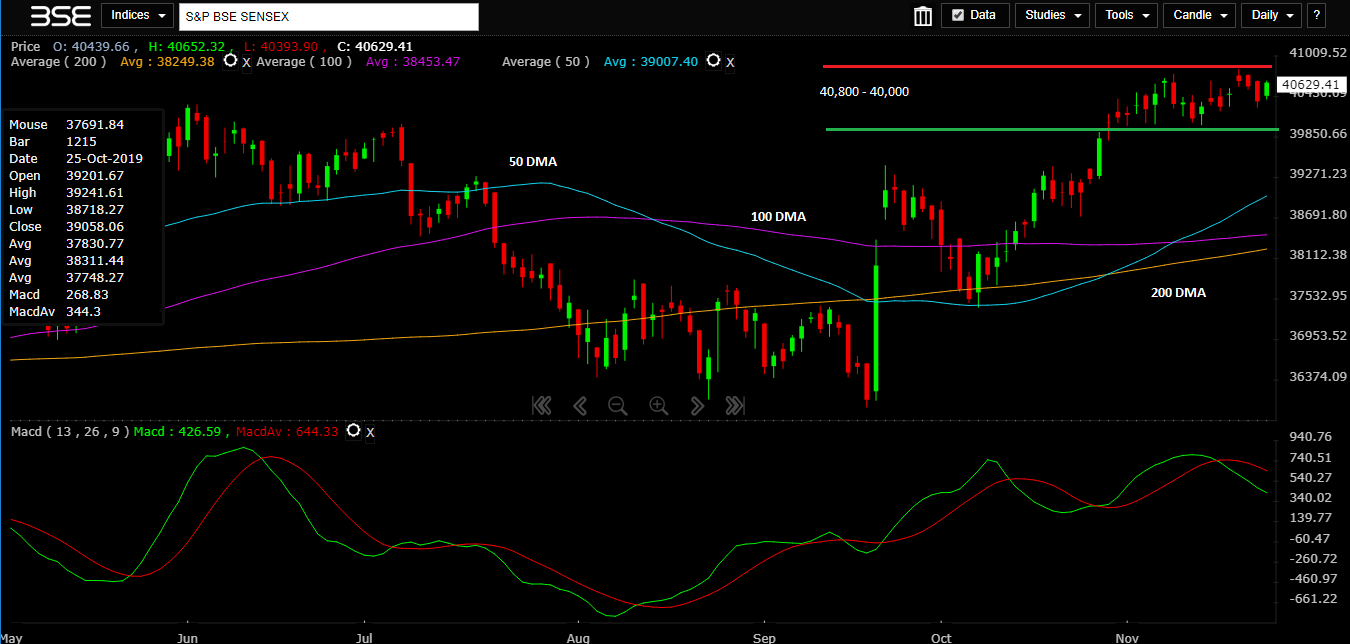Zoom in with the magnifier plus icon
Screen dimensions: 1350x644
pos(658,405)
